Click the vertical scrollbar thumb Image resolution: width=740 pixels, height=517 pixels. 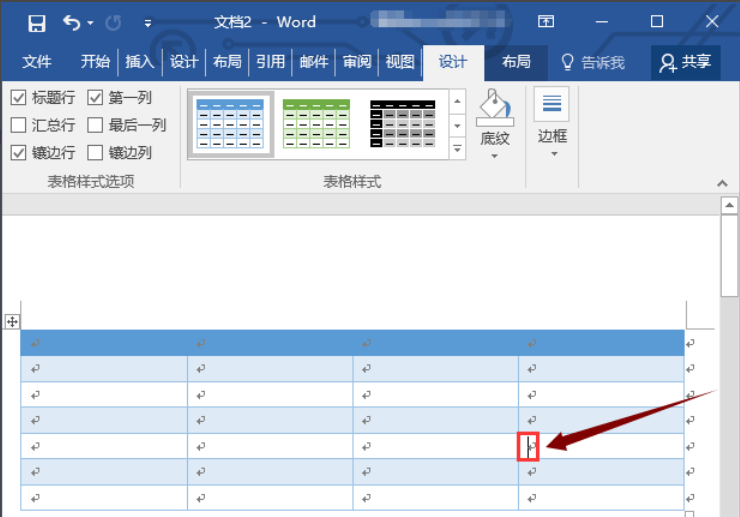click(x=730, y=255)
